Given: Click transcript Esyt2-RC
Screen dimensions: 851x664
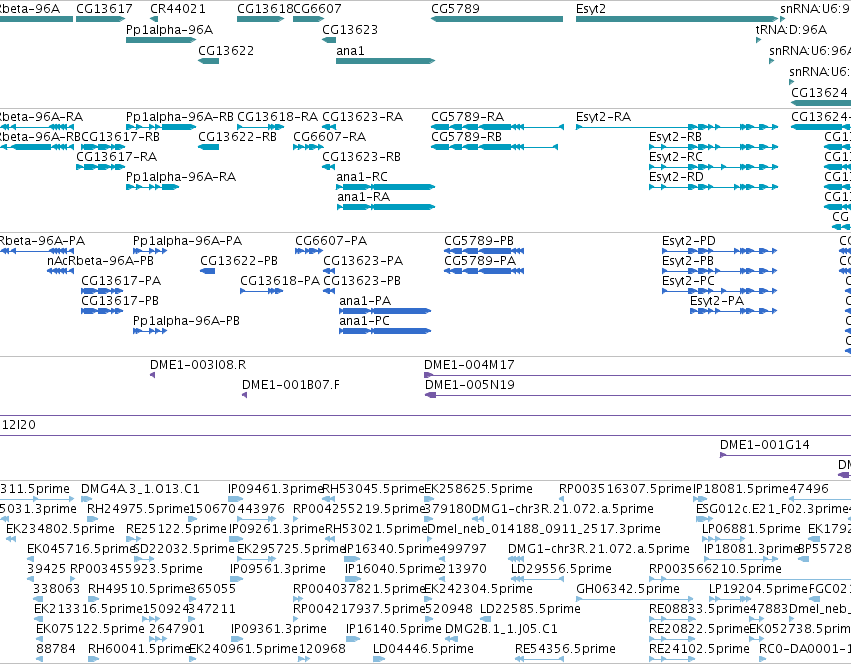Looking at the screenshot, I should tap(714, 167).
